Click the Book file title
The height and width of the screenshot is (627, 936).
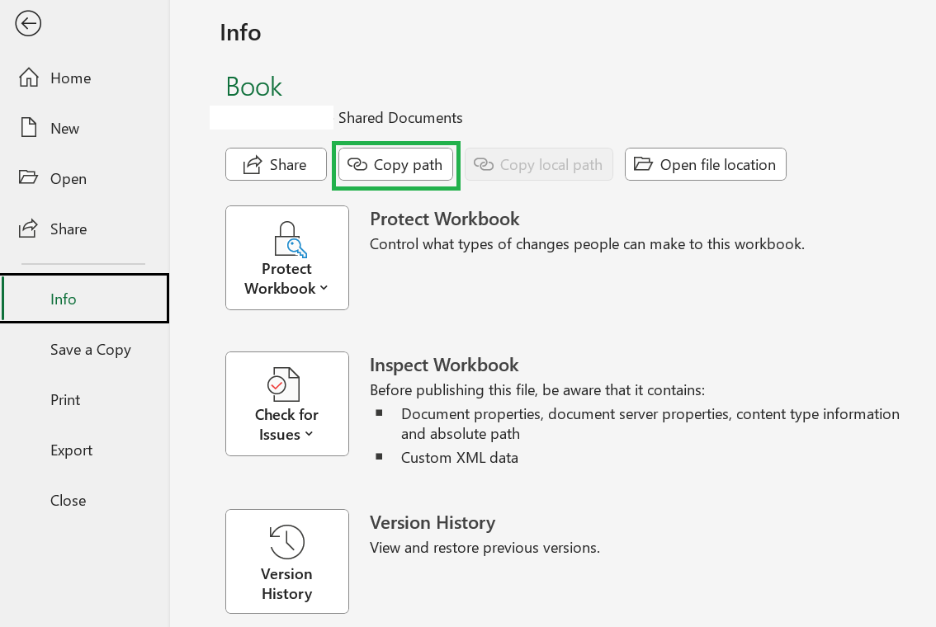pos(254,87)
